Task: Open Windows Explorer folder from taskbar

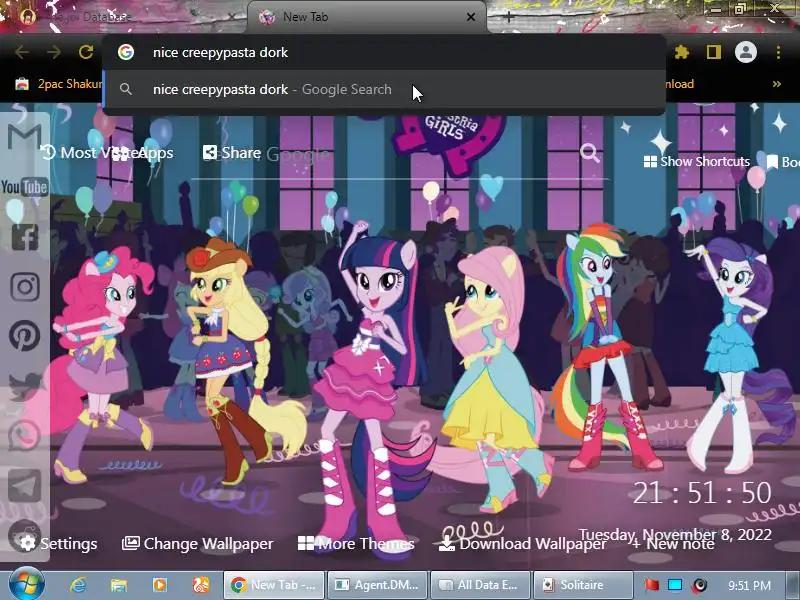Action: 118,585
